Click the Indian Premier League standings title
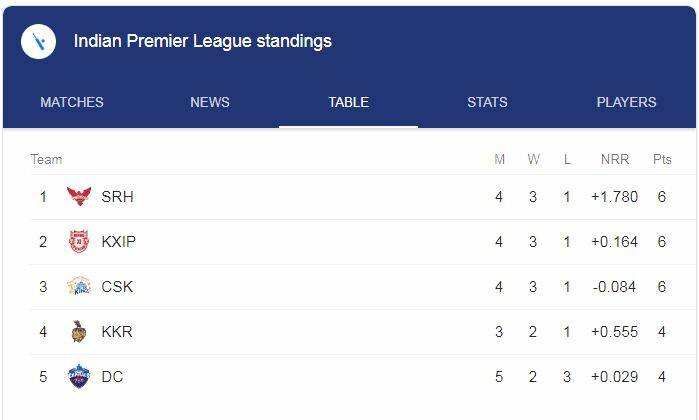699x420 pixels. pos(203,42)
